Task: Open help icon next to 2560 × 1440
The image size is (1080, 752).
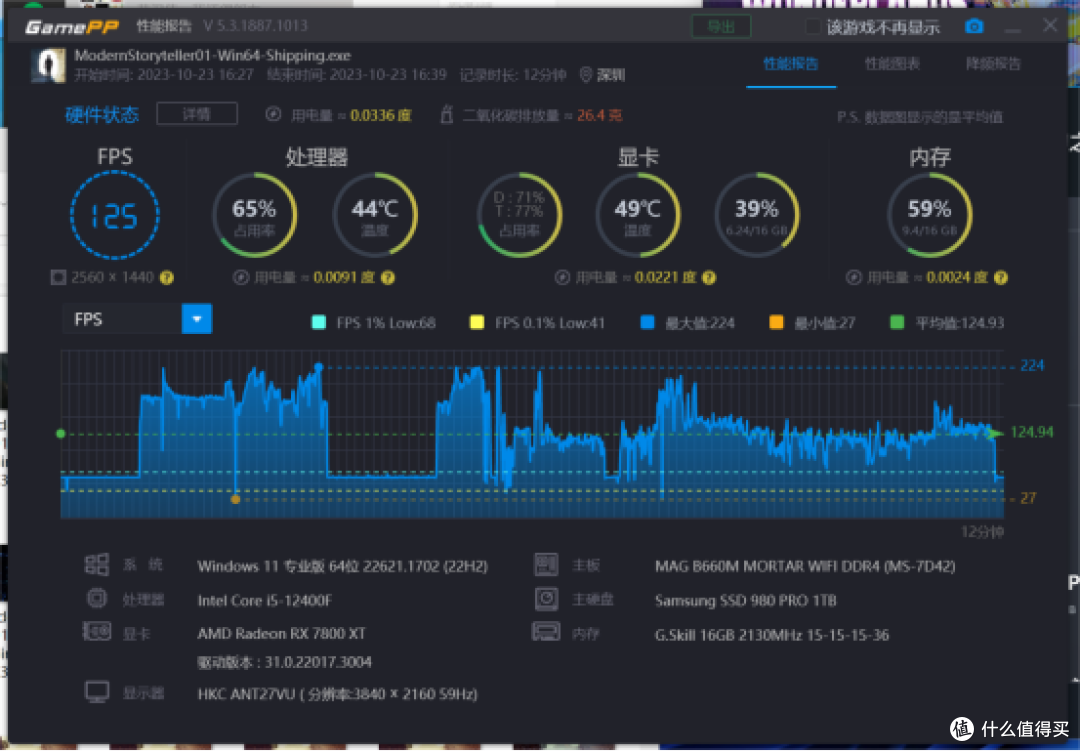Action: click(167, 278)
